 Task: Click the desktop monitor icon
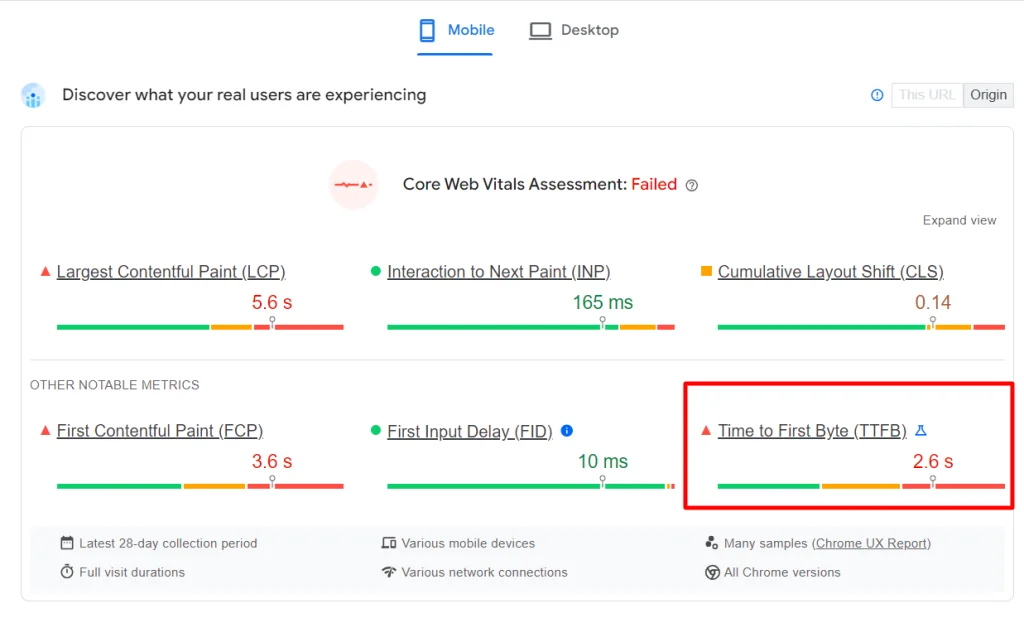[x=540, y=31]
